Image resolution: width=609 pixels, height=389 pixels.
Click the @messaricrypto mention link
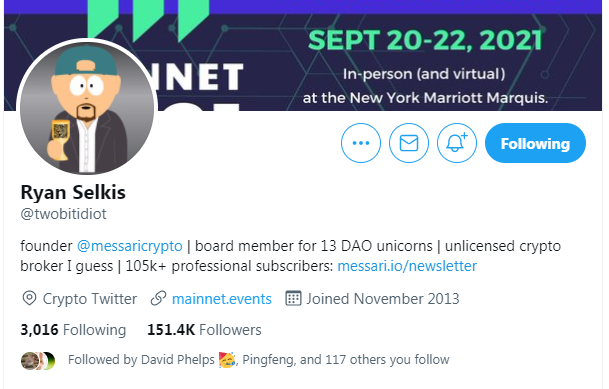point(130,246)
